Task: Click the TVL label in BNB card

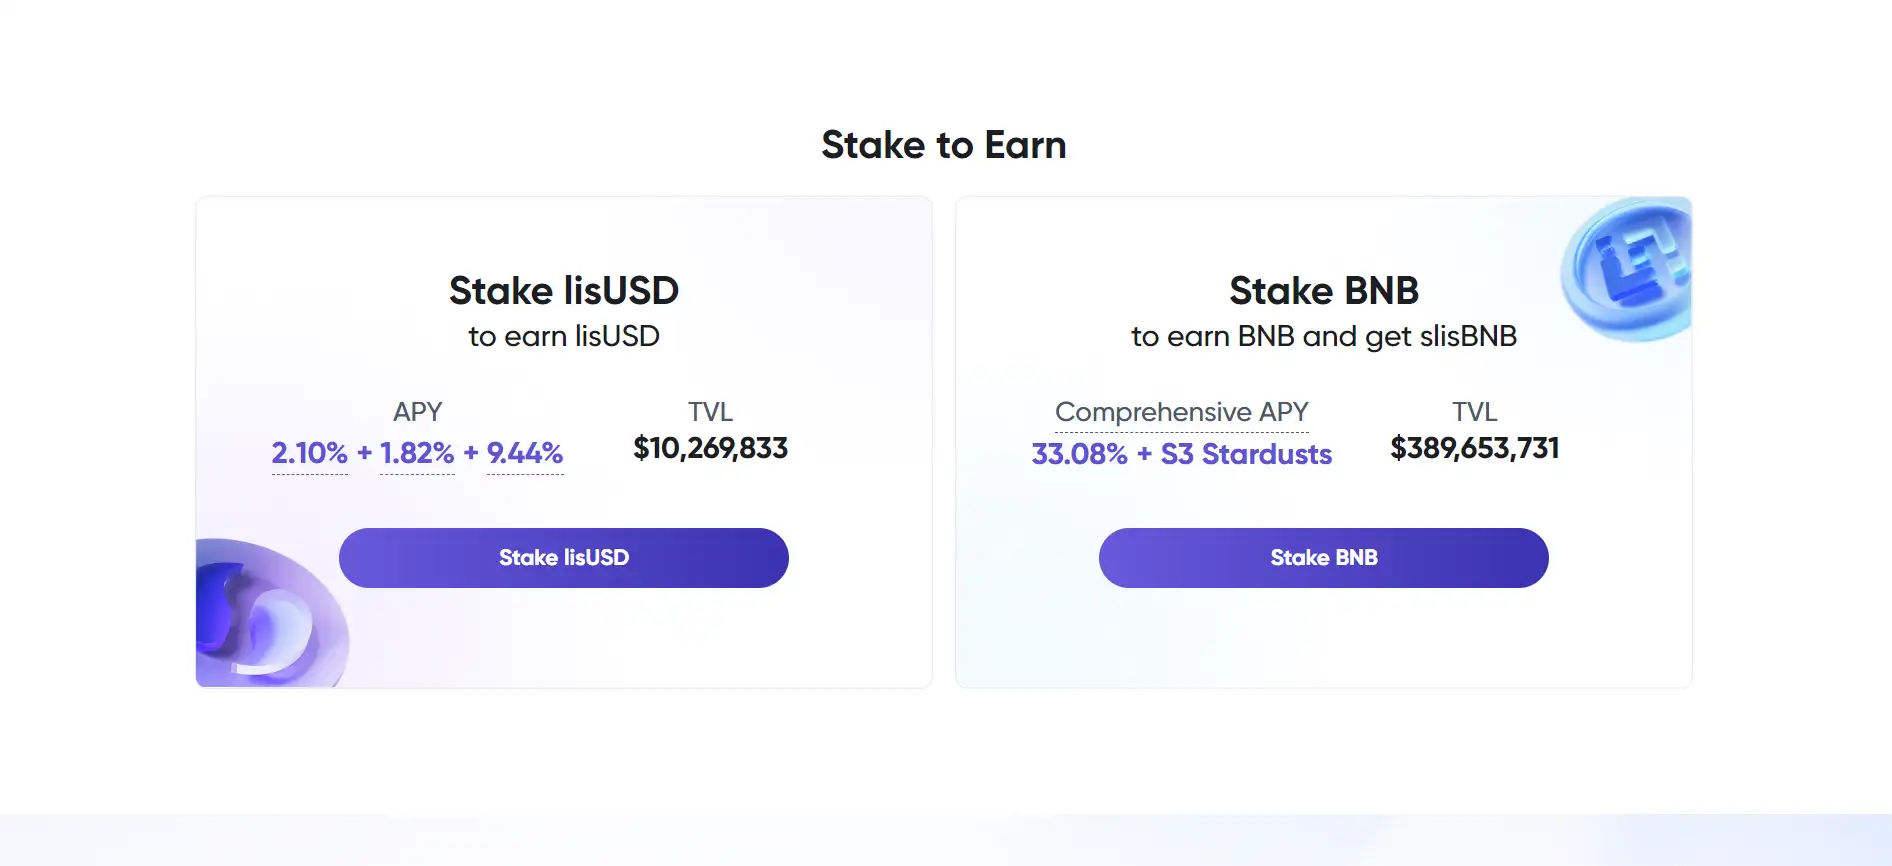Action: [x=1474, y=412]
